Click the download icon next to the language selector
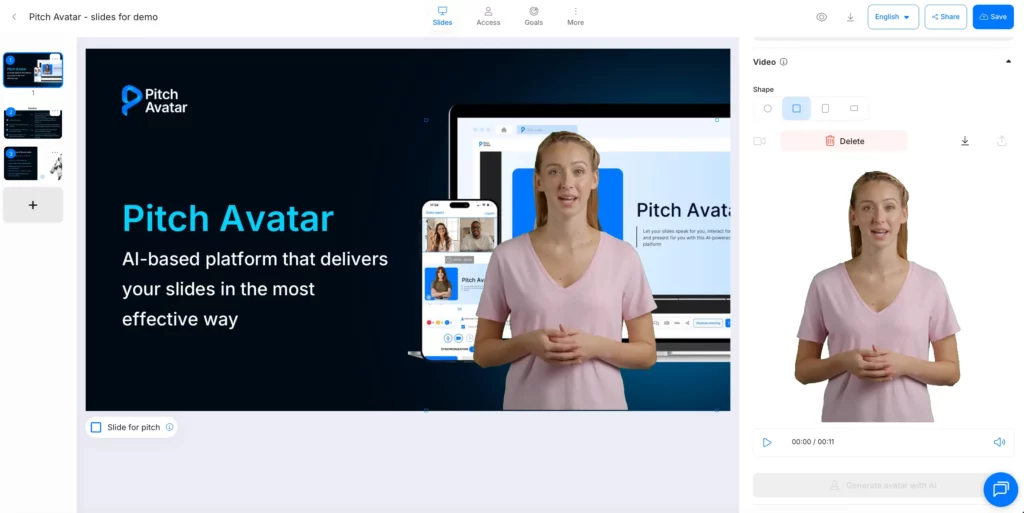The image size is (1024, 513). point(850,17)
